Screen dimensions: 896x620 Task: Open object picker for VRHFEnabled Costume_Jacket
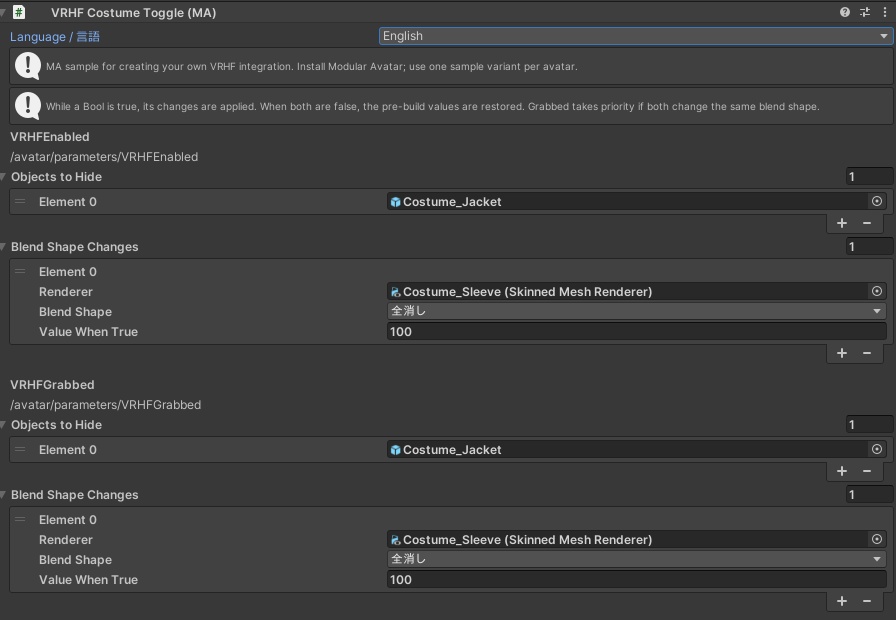(877, 201)
